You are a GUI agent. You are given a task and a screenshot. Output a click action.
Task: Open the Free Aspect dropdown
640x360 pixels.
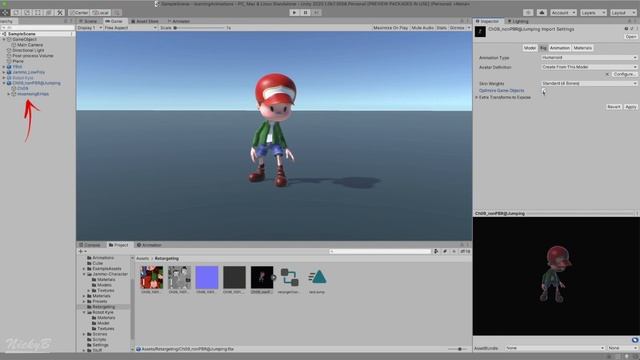point(131,28)
